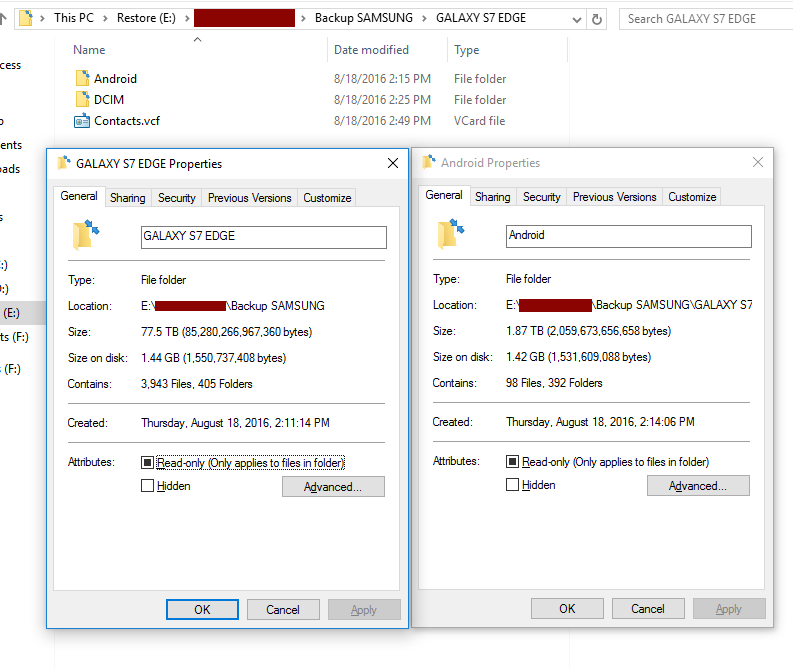Screen dimensions: 793x669
Task: Click Cancel in GALAXY S7 EDGE Properties
Action: click(283, 609)
